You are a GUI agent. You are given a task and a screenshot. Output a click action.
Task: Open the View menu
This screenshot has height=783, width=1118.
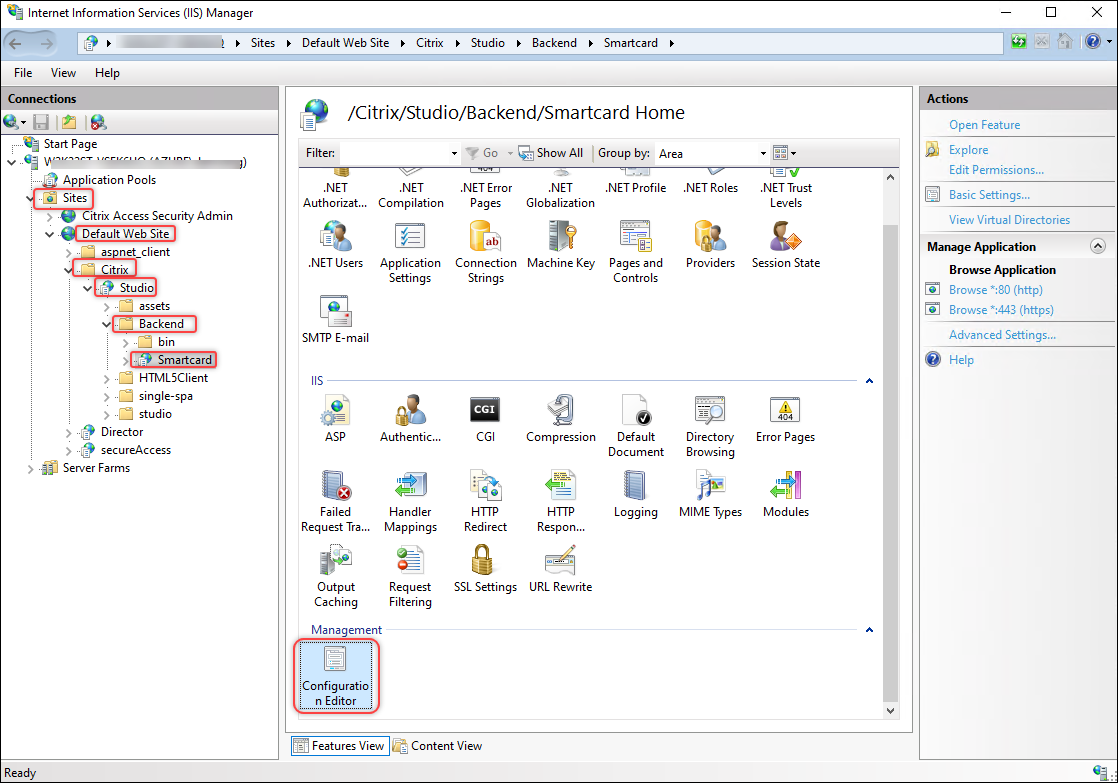coord(63,72)
